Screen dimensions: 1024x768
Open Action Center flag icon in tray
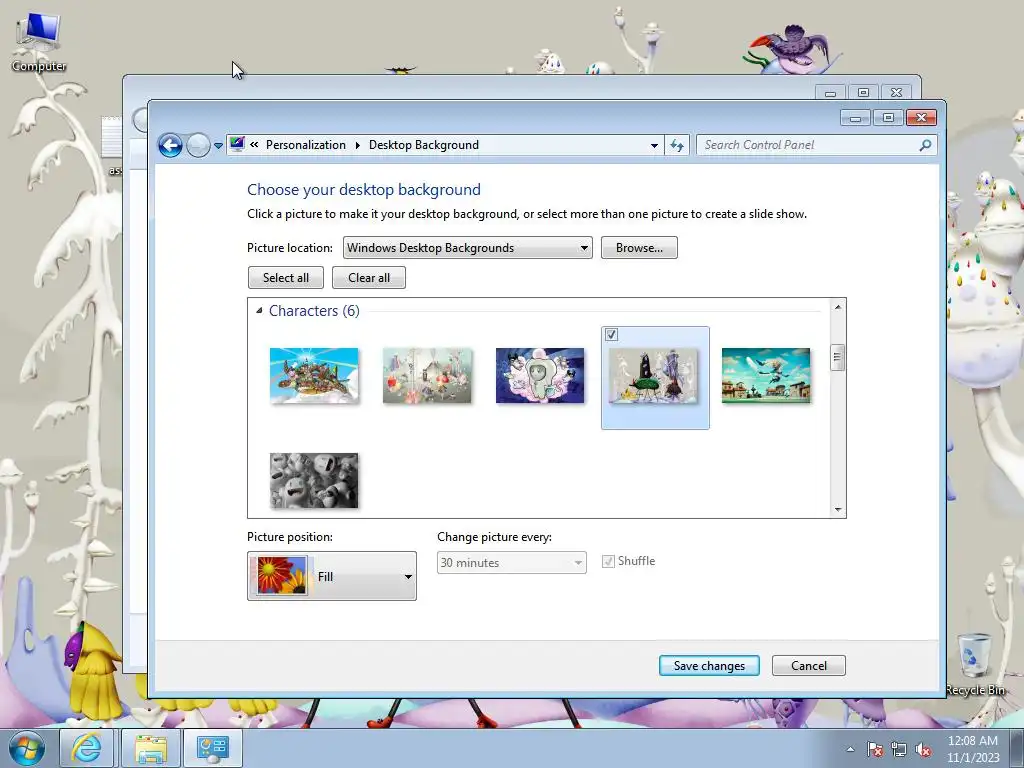(874, 749)
